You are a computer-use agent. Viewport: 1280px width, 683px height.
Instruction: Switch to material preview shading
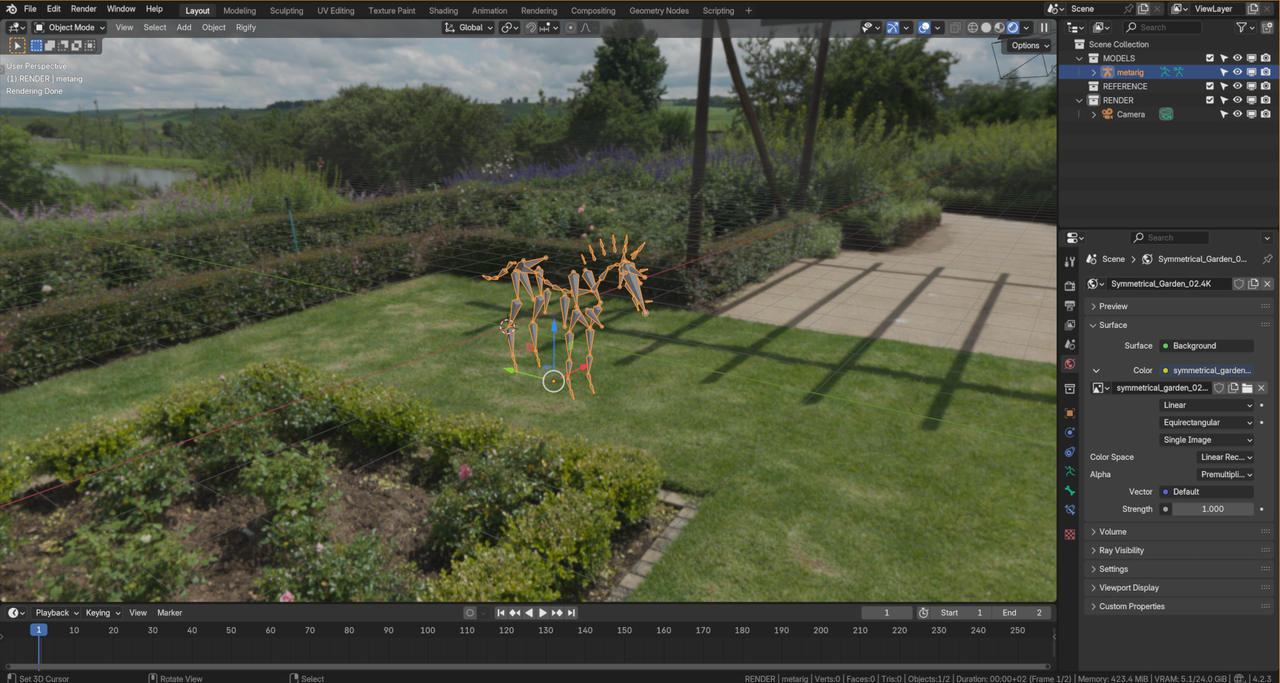999,28
